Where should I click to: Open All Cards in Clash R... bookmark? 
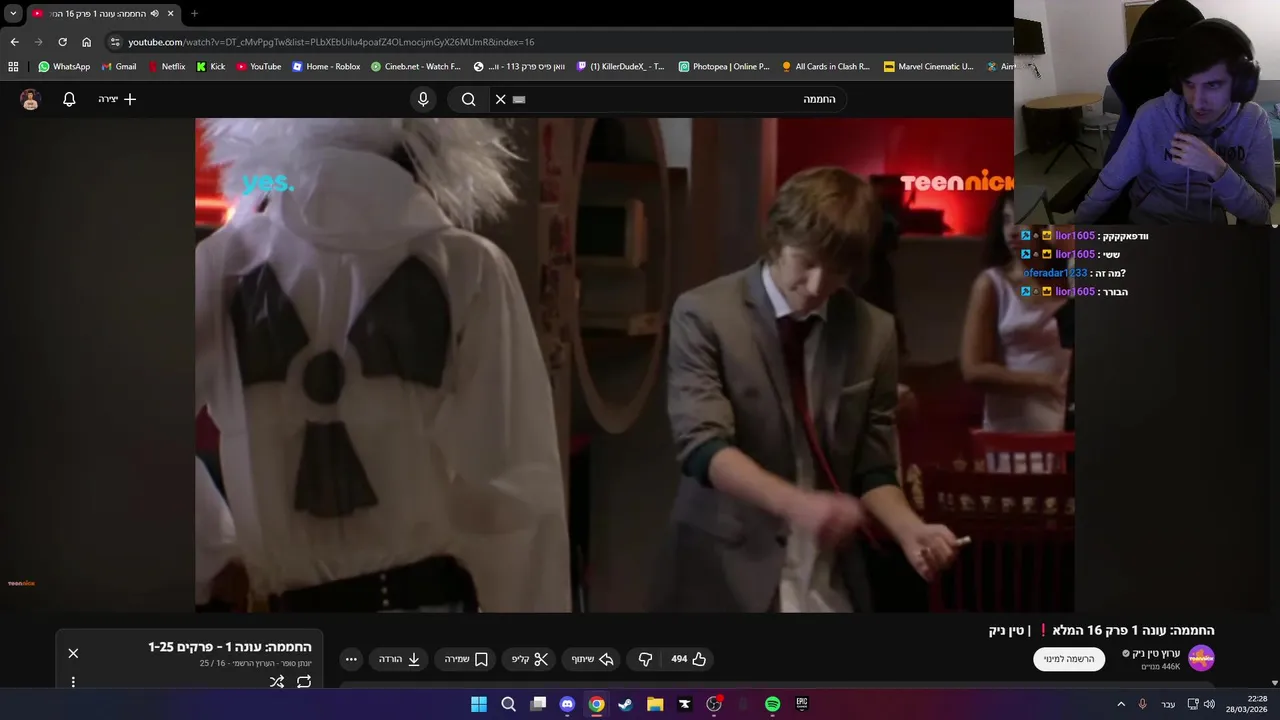pyautogui.click(x=826, y=67)
